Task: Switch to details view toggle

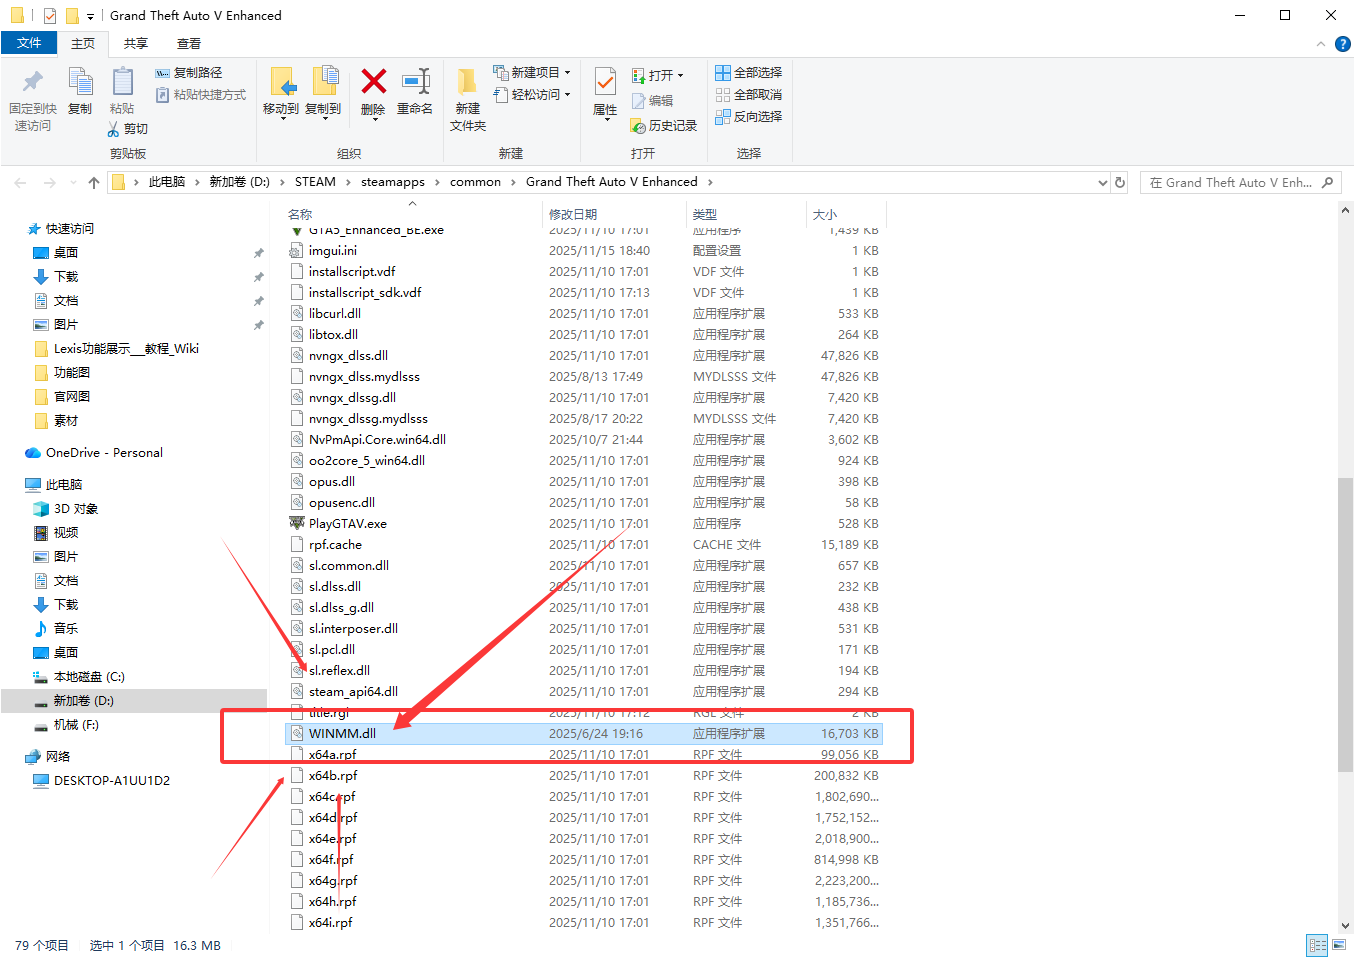Action: [1317, 945]
